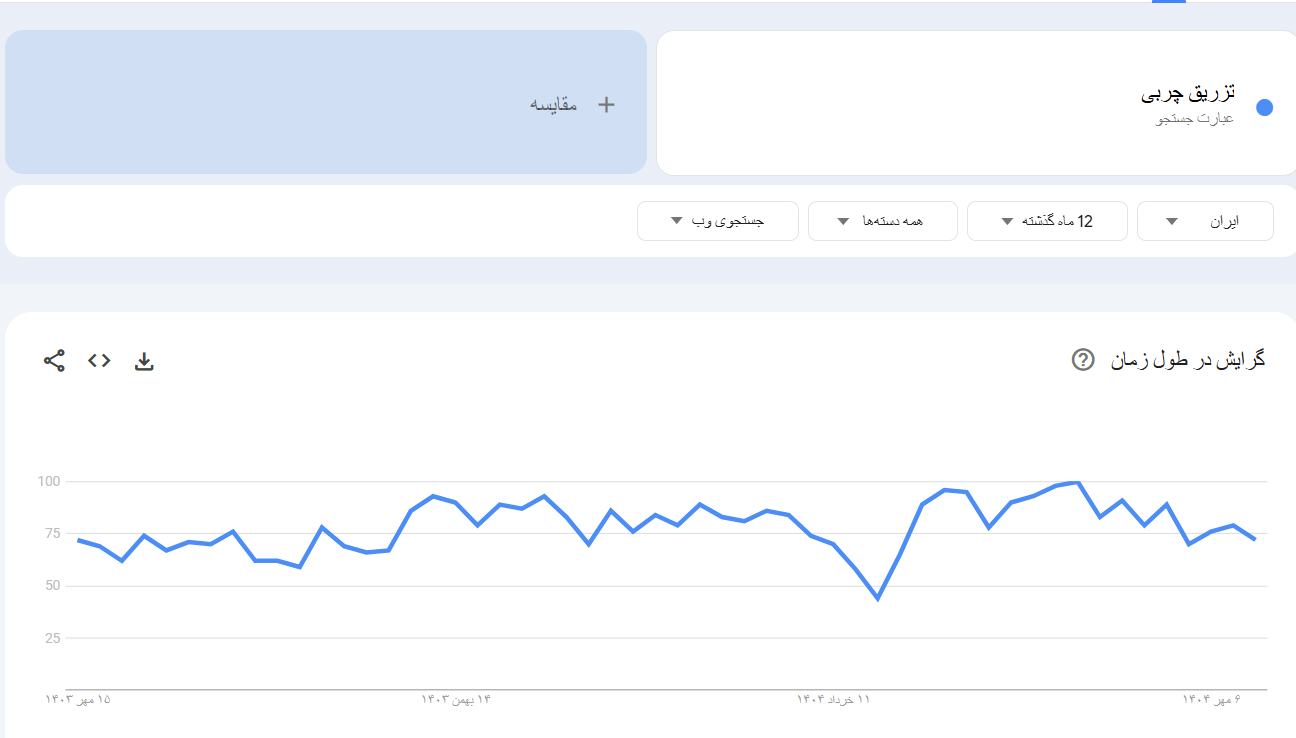Viewport: 1296px width, 738px height.
Task: Expand the جستجوی وب search type dropdown
Action: pyautogui.click(x=717, y=221)
